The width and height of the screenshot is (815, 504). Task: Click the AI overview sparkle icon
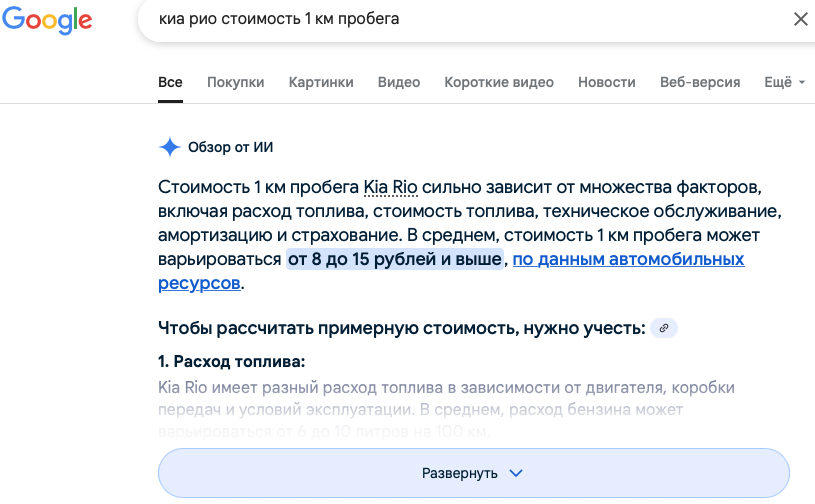click(x=170, y=147)
